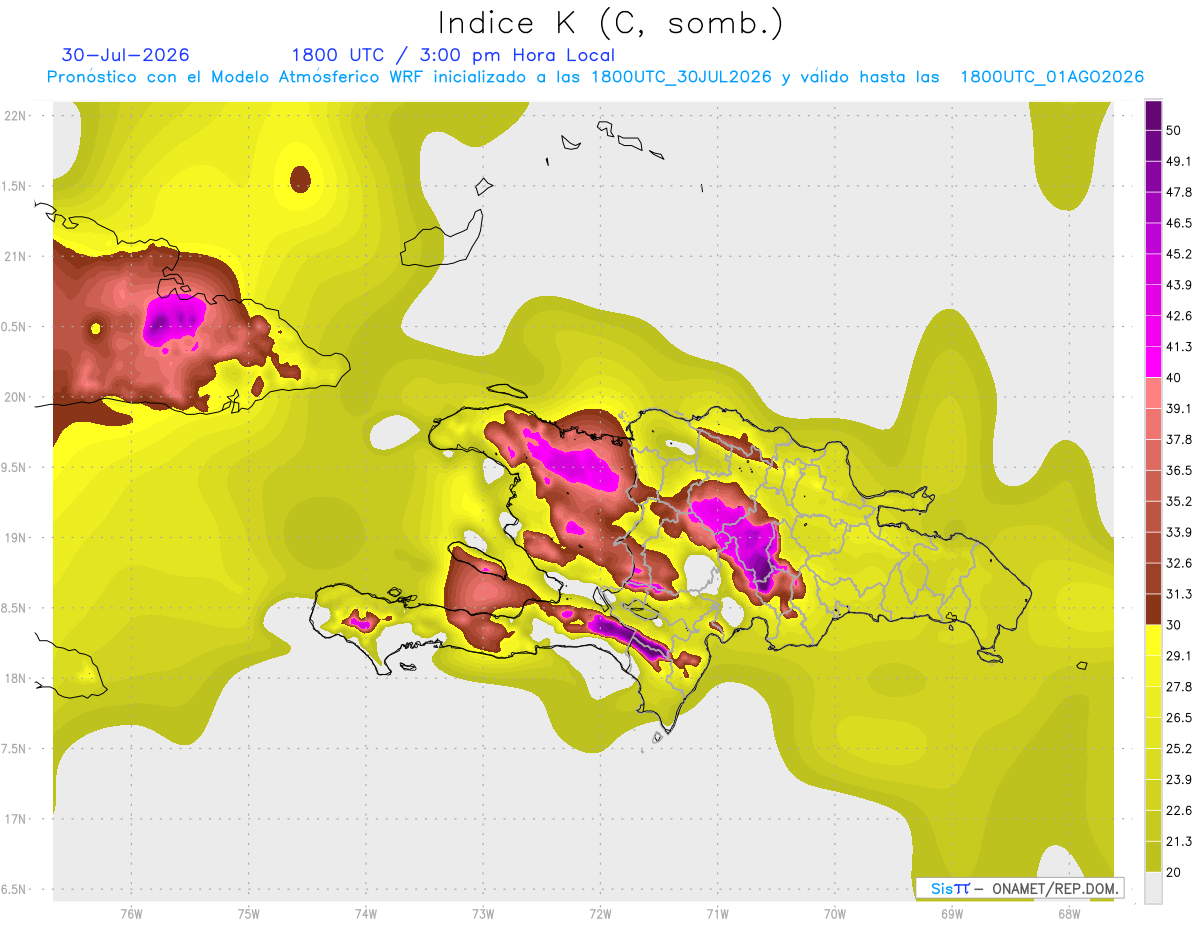This screenshot has height=927, width=1200.
Task: Click the "75W" longitude label
Action: (x=248, y=913)
